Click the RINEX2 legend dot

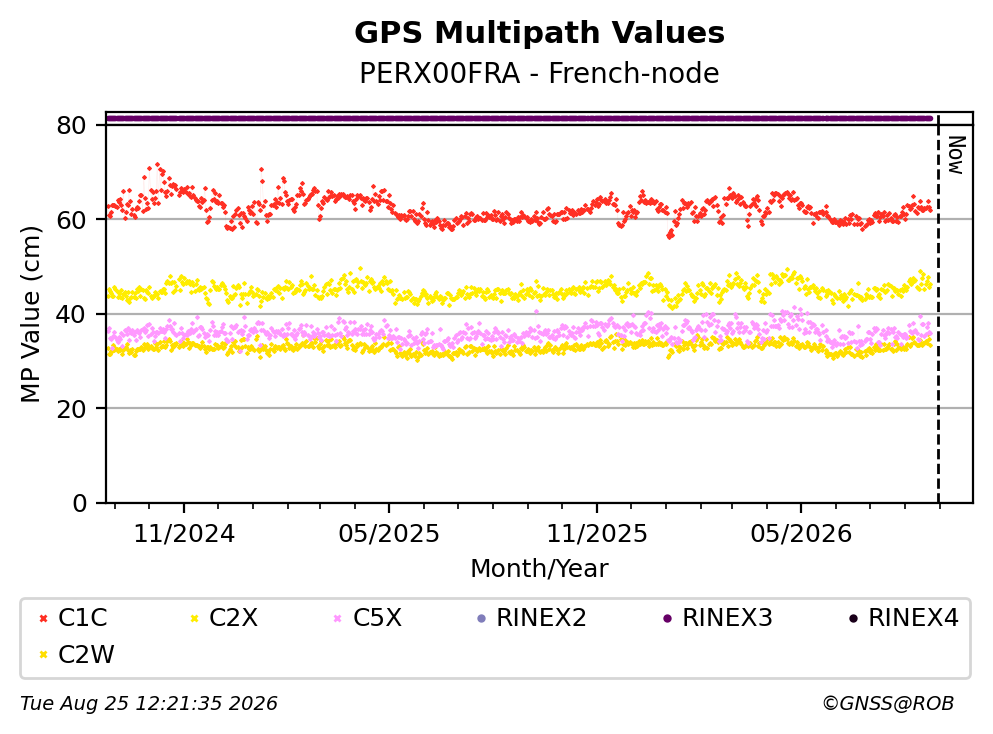pyautogui.click(x=481, y=619)
